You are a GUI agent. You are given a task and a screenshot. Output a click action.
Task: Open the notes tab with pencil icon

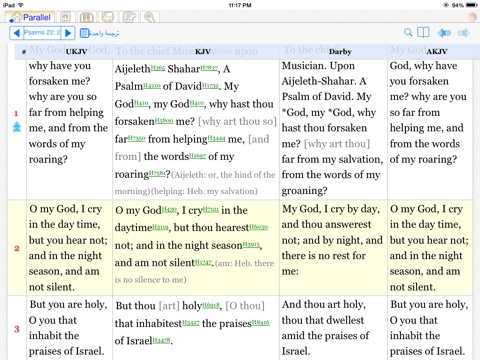(x=129, y=17)
